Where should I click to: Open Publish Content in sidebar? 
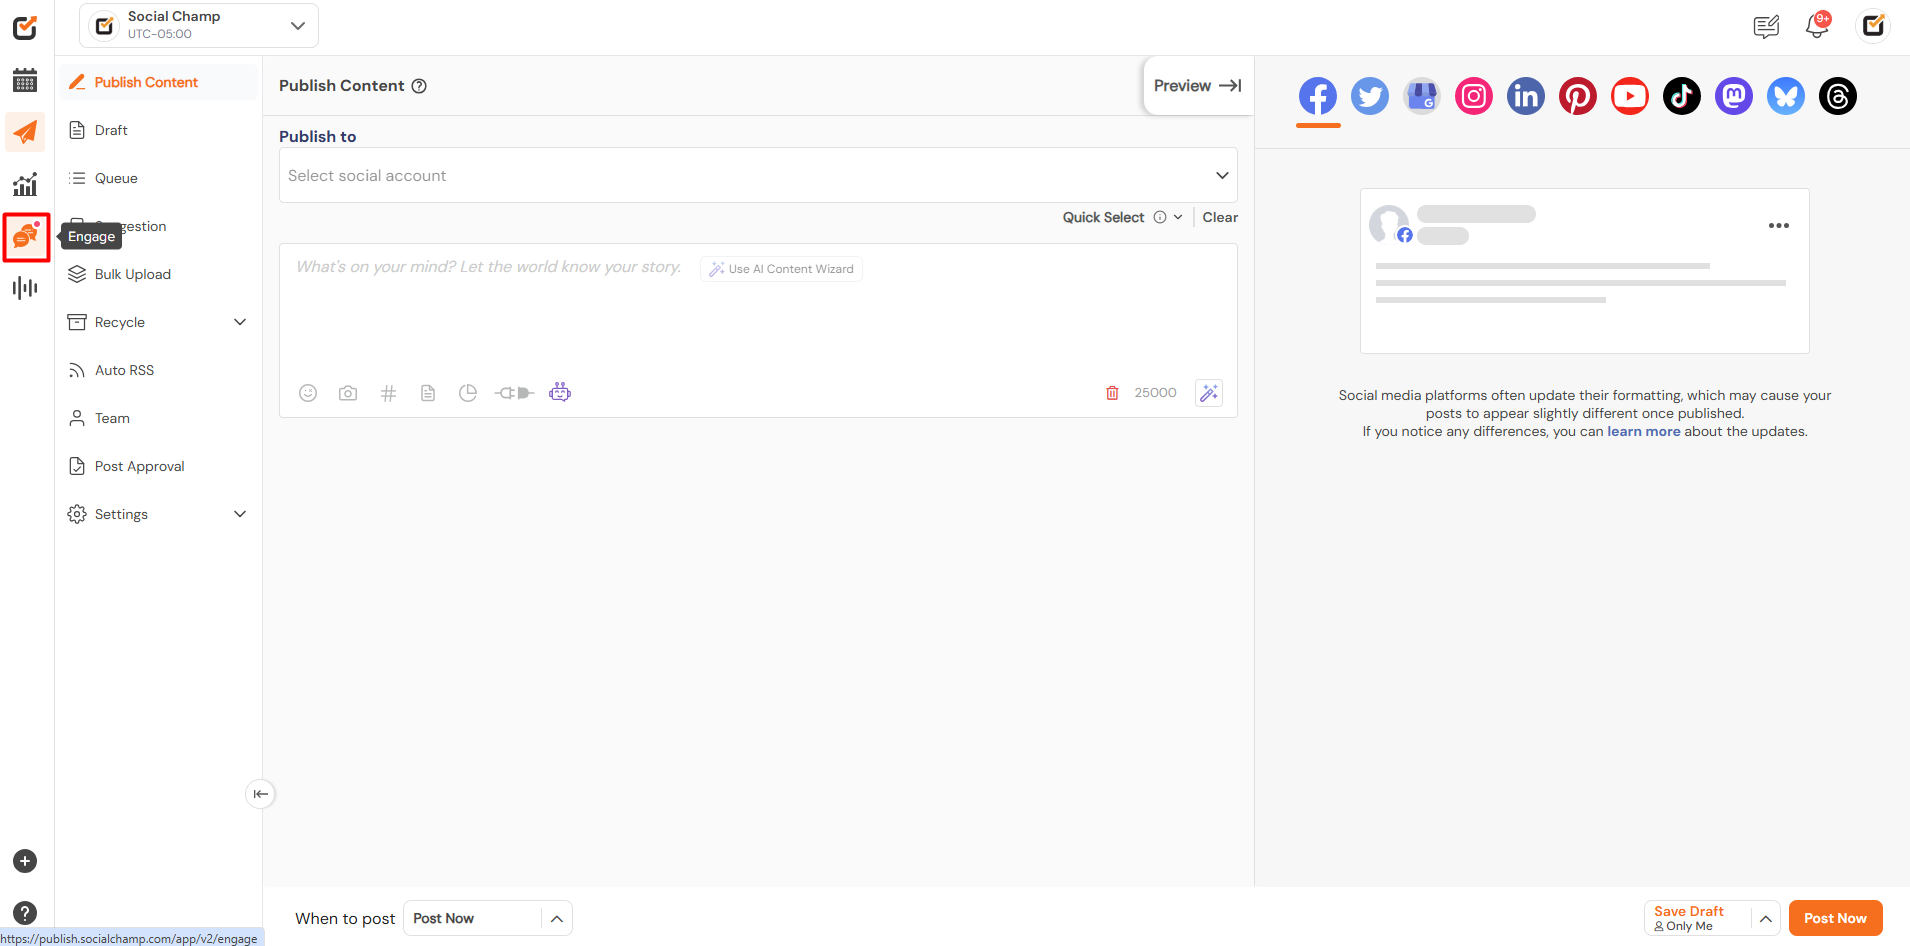[158, 82]
